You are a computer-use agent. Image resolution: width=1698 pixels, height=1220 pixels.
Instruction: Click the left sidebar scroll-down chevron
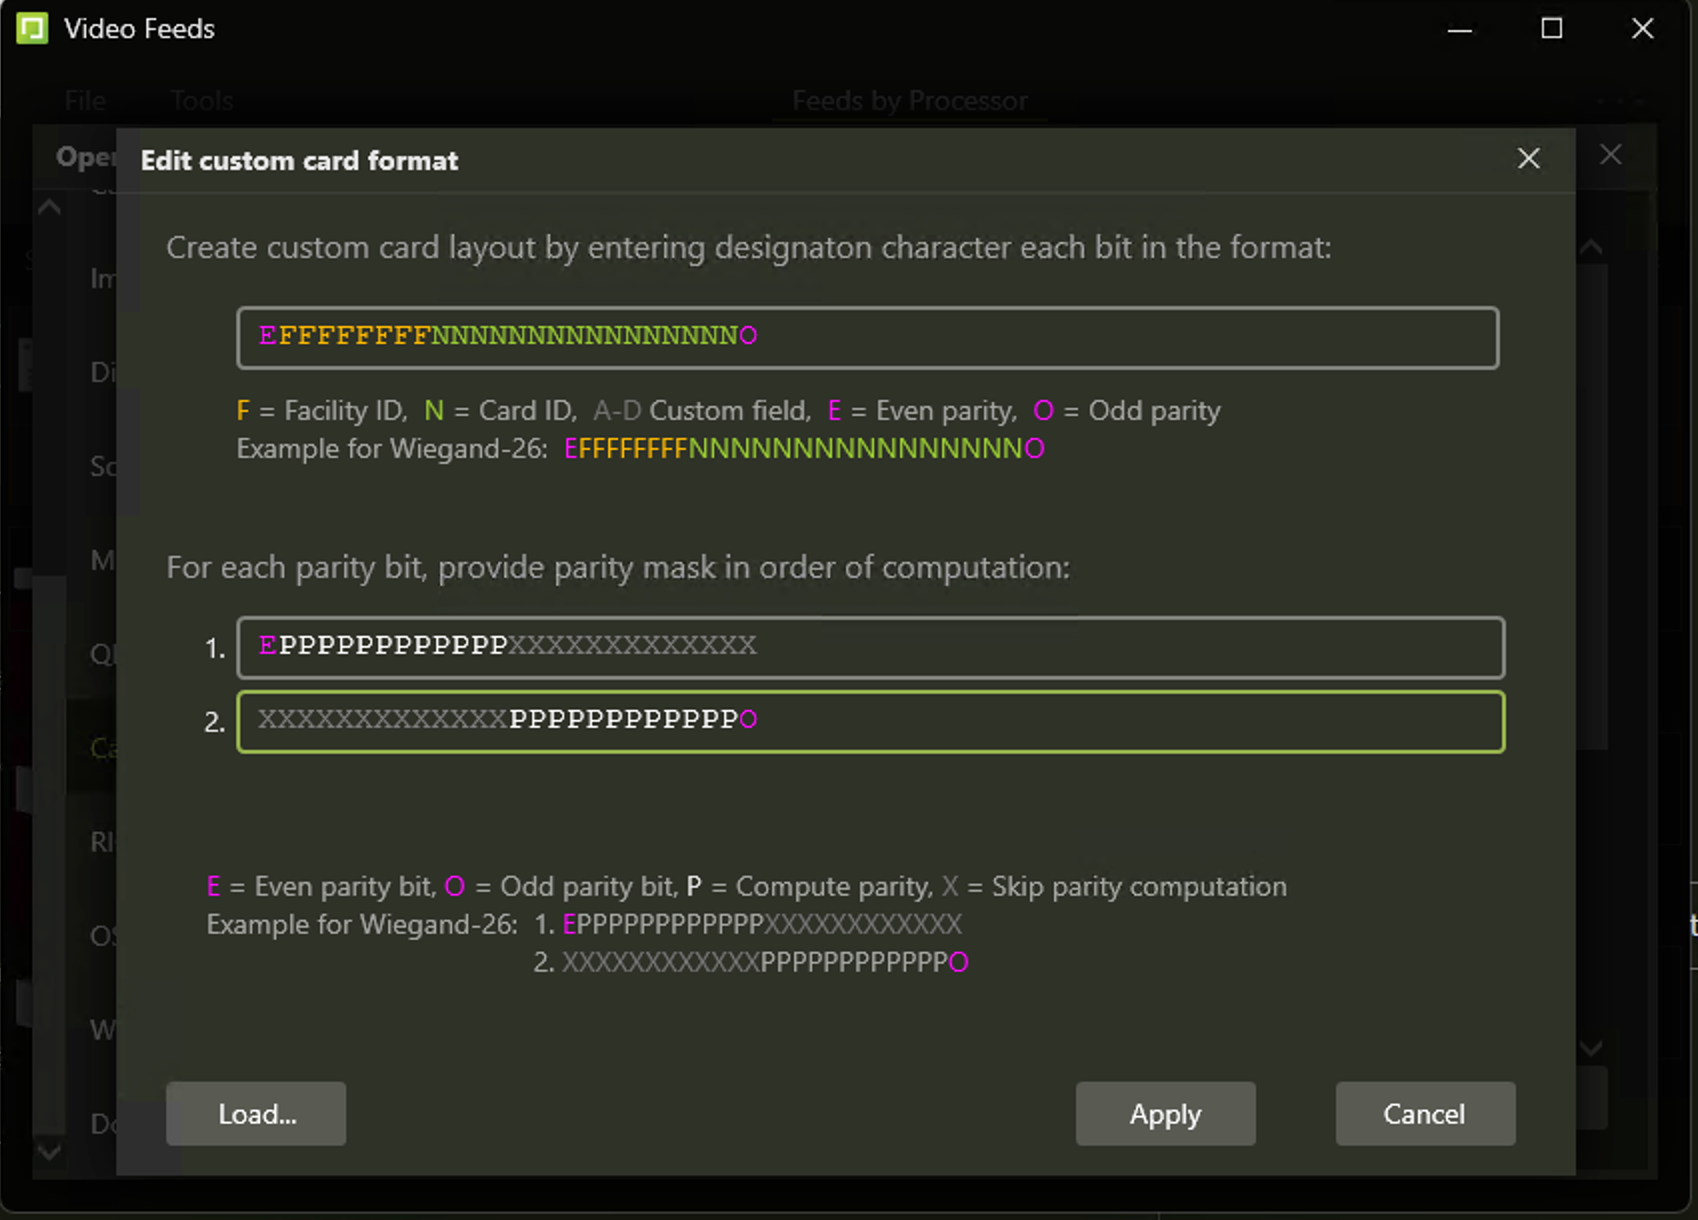pos(49,1152)
